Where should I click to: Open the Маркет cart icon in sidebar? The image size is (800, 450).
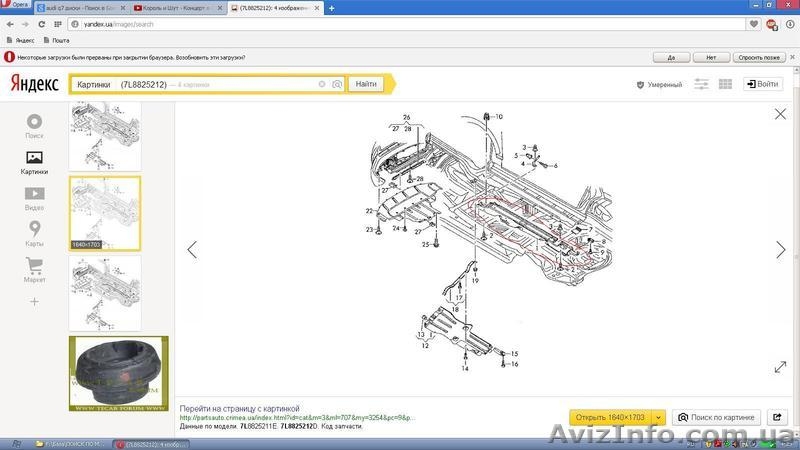point(34,269)
